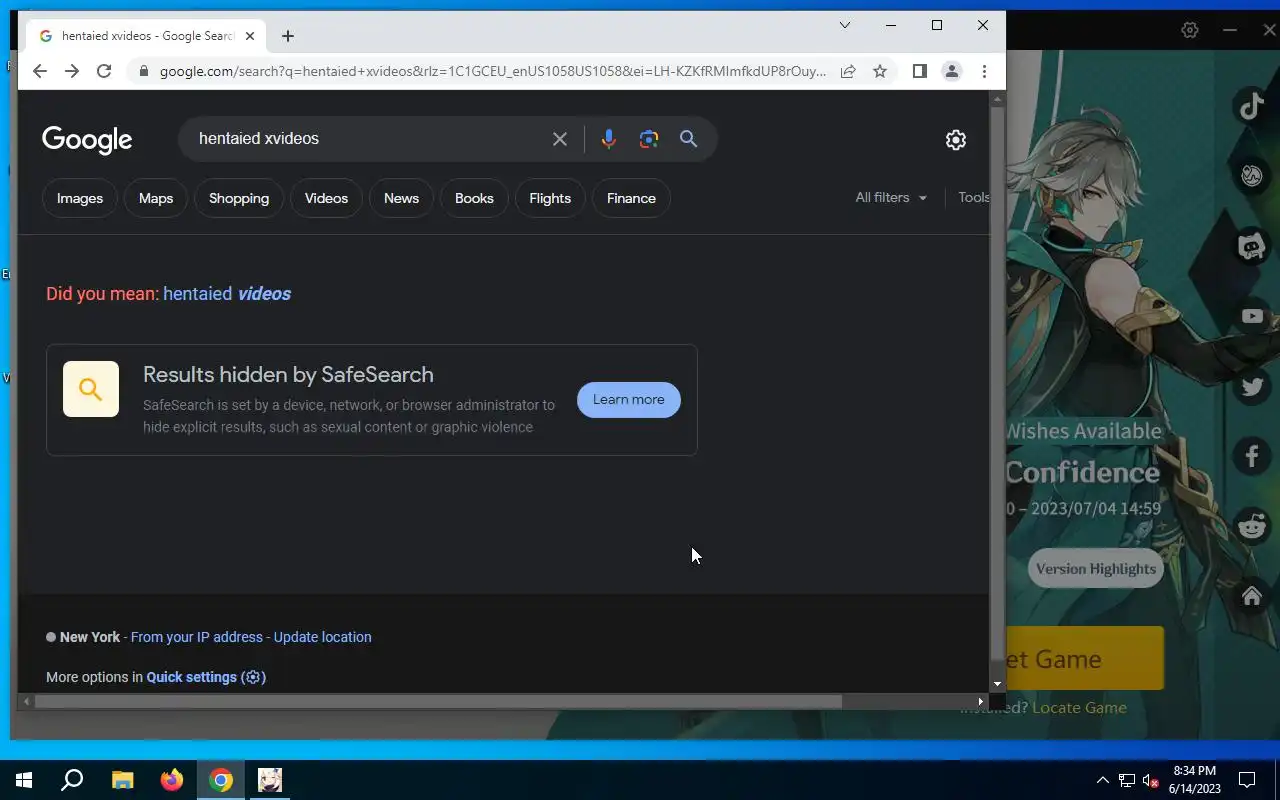
Task: Clear the Google search box text
Action: pos(560,139)
